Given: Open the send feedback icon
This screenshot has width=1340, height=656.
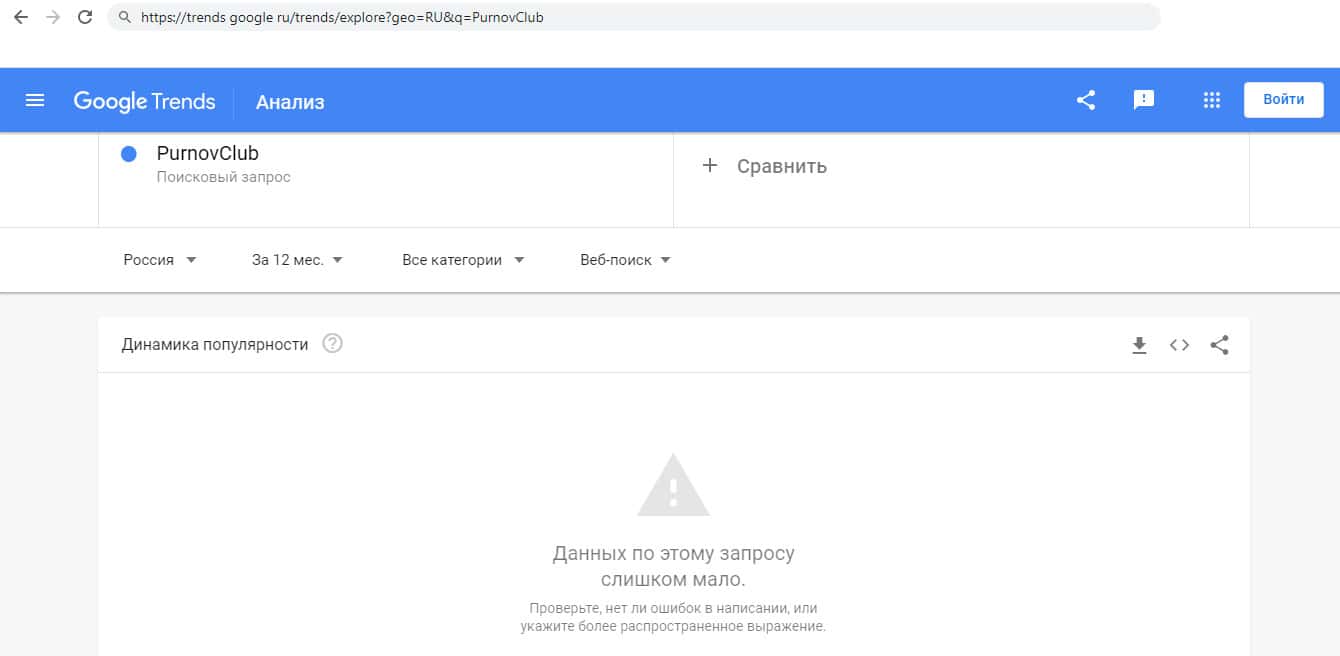Looking at the screenshot, I should click(x=1143, y=100).
